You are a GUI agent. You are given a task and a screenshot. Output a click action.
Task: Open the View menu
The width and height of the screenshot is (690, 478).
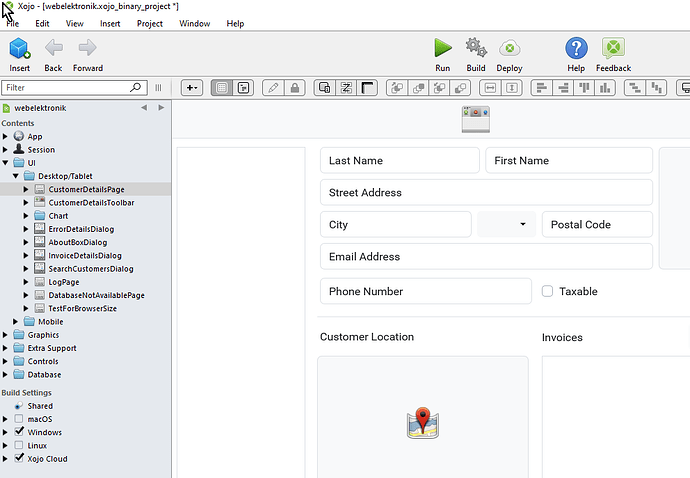click(x=74, y=24)
